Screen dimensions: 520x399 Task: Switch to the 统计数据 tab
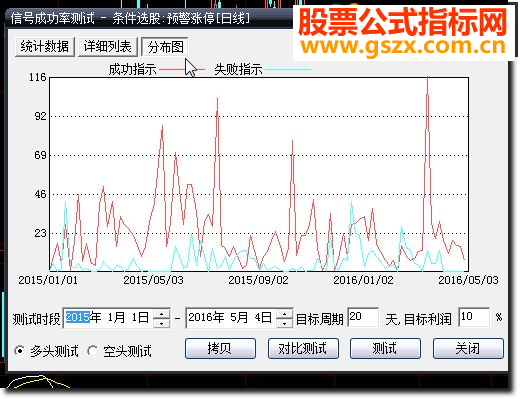pos(45,47)
